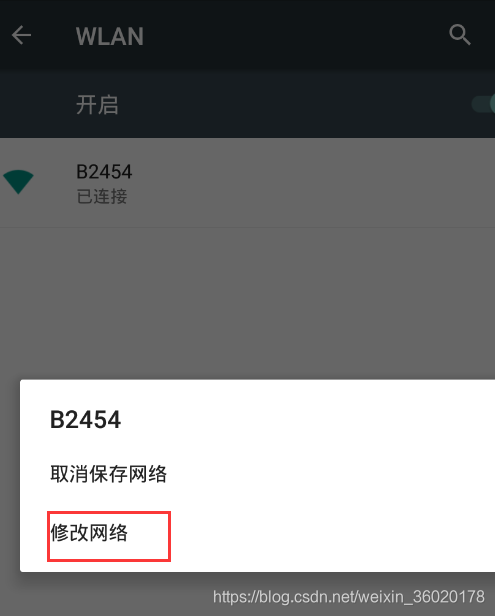Tap the B2454 network name in list
The image size is (495, 616).
(x=104, y=172)
